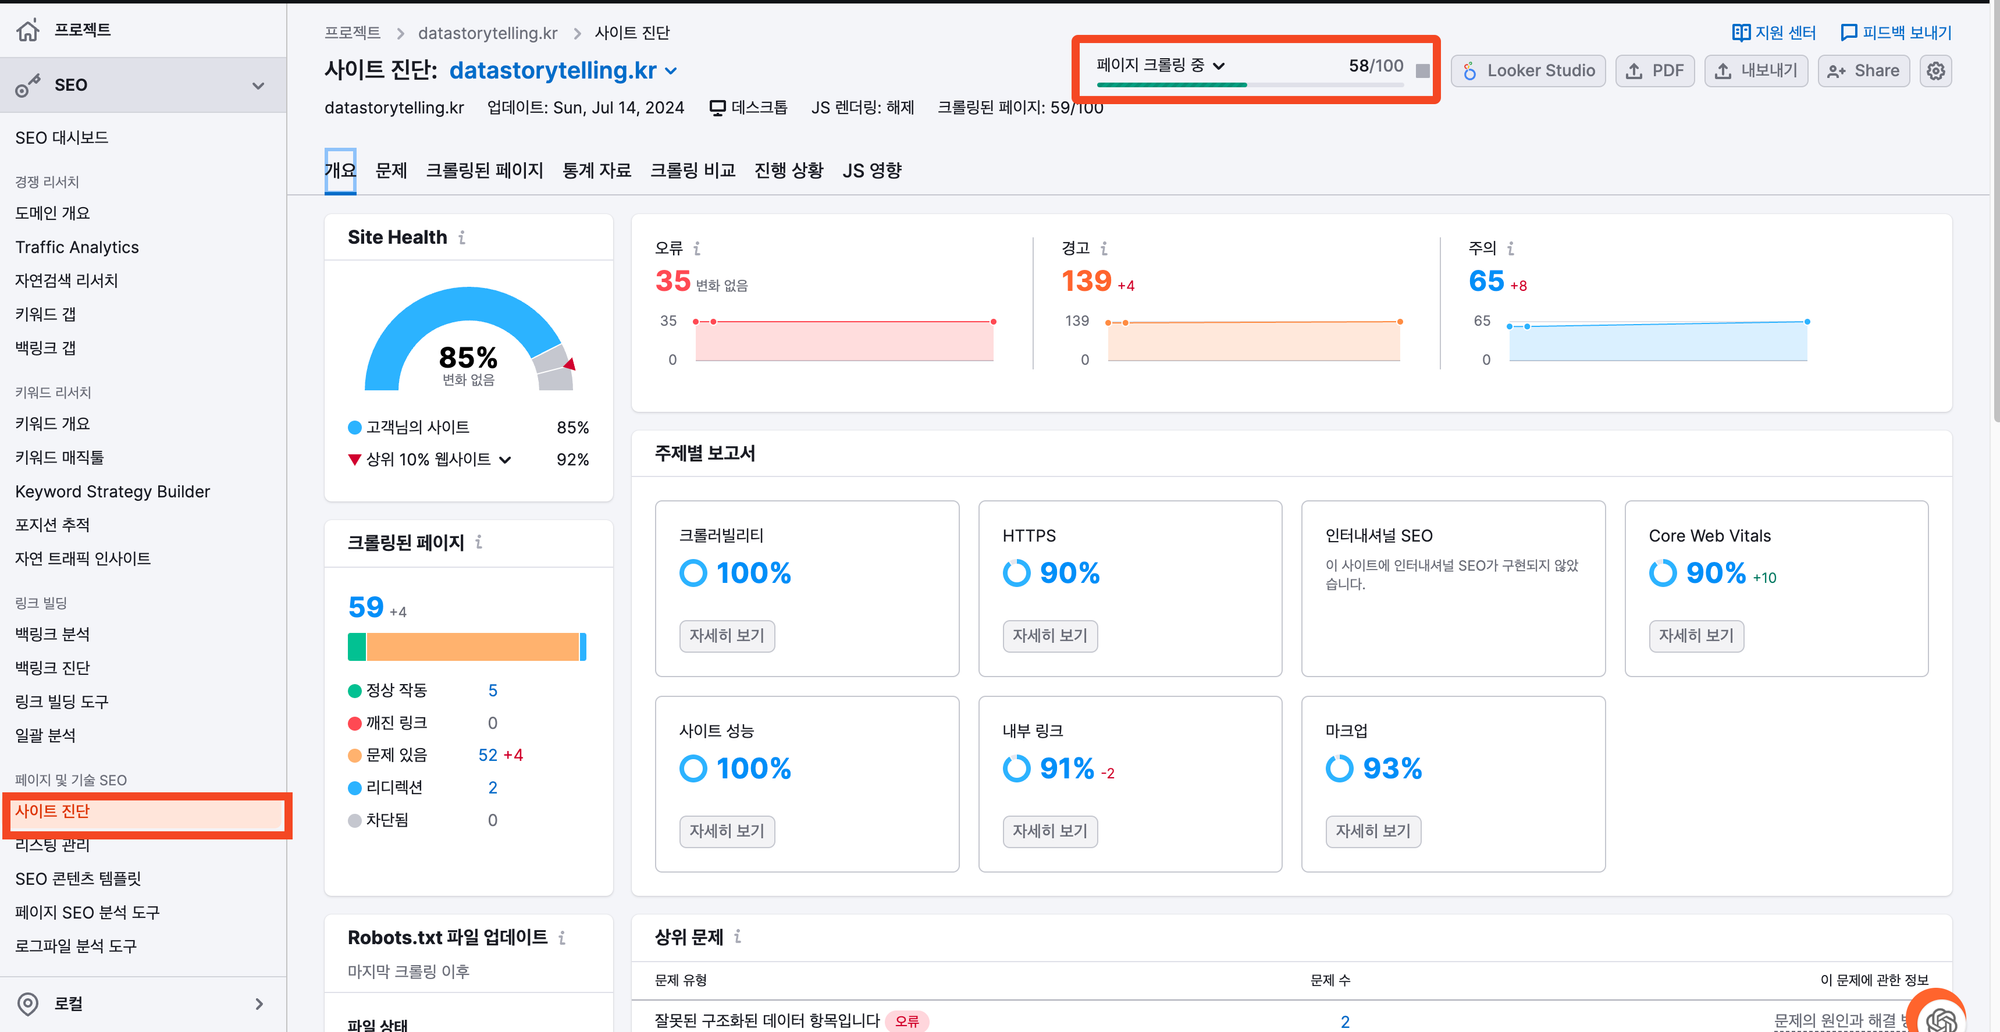
Task: Click the Site Health 85% gauge
Action: click(x=468, y=338)
